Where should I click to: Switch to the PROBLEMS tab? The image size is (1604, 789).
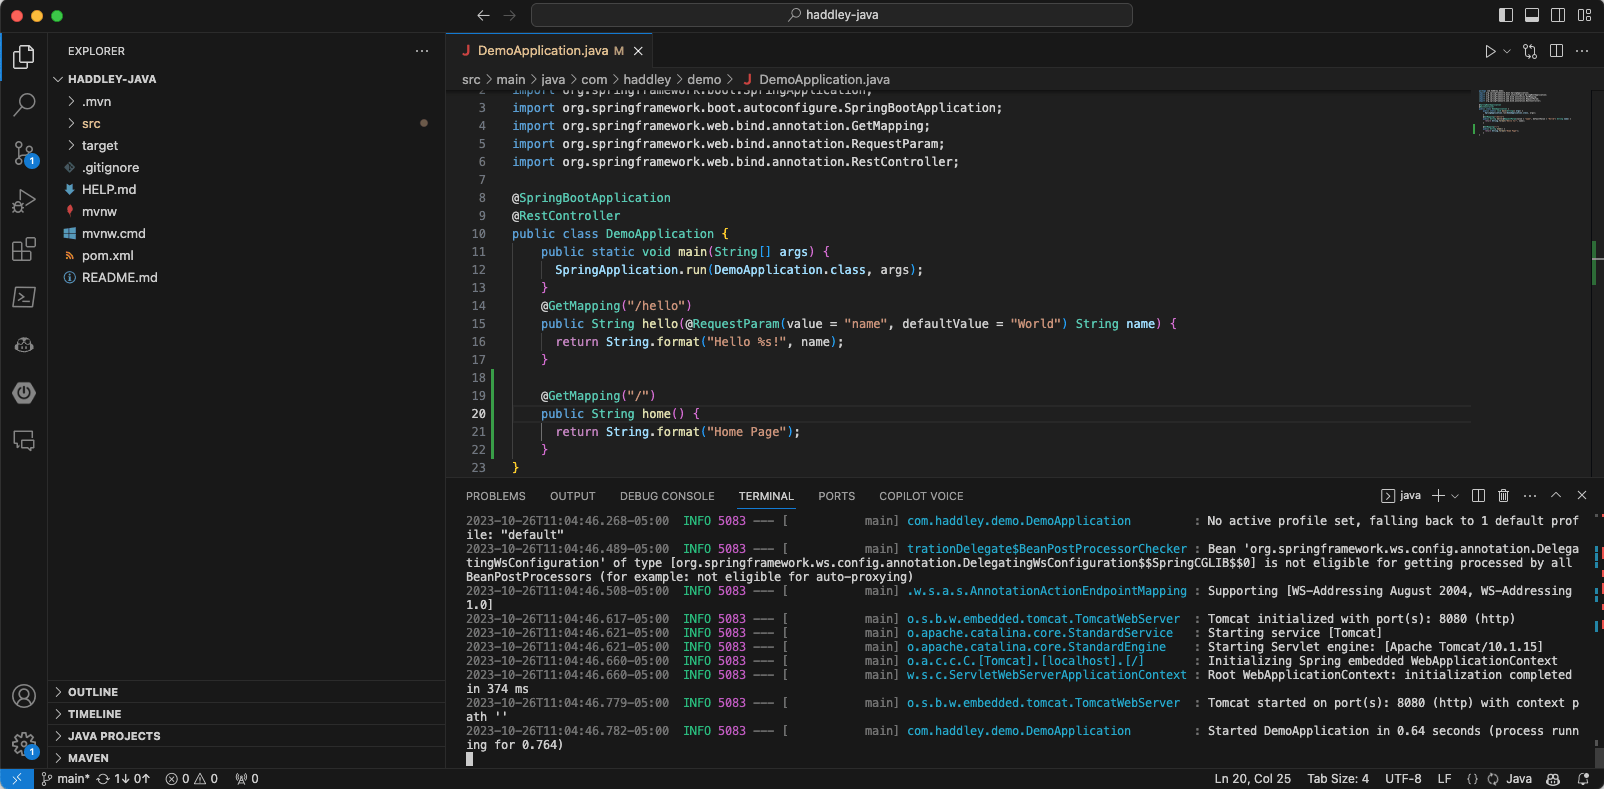[495, 496]
